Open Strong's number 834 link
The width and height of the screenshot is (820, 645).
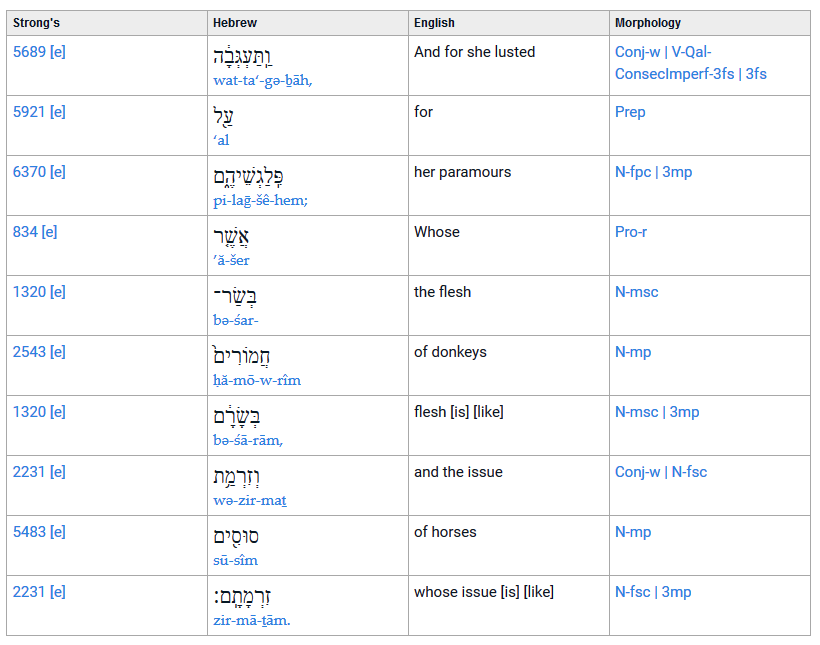click(25, 232)
